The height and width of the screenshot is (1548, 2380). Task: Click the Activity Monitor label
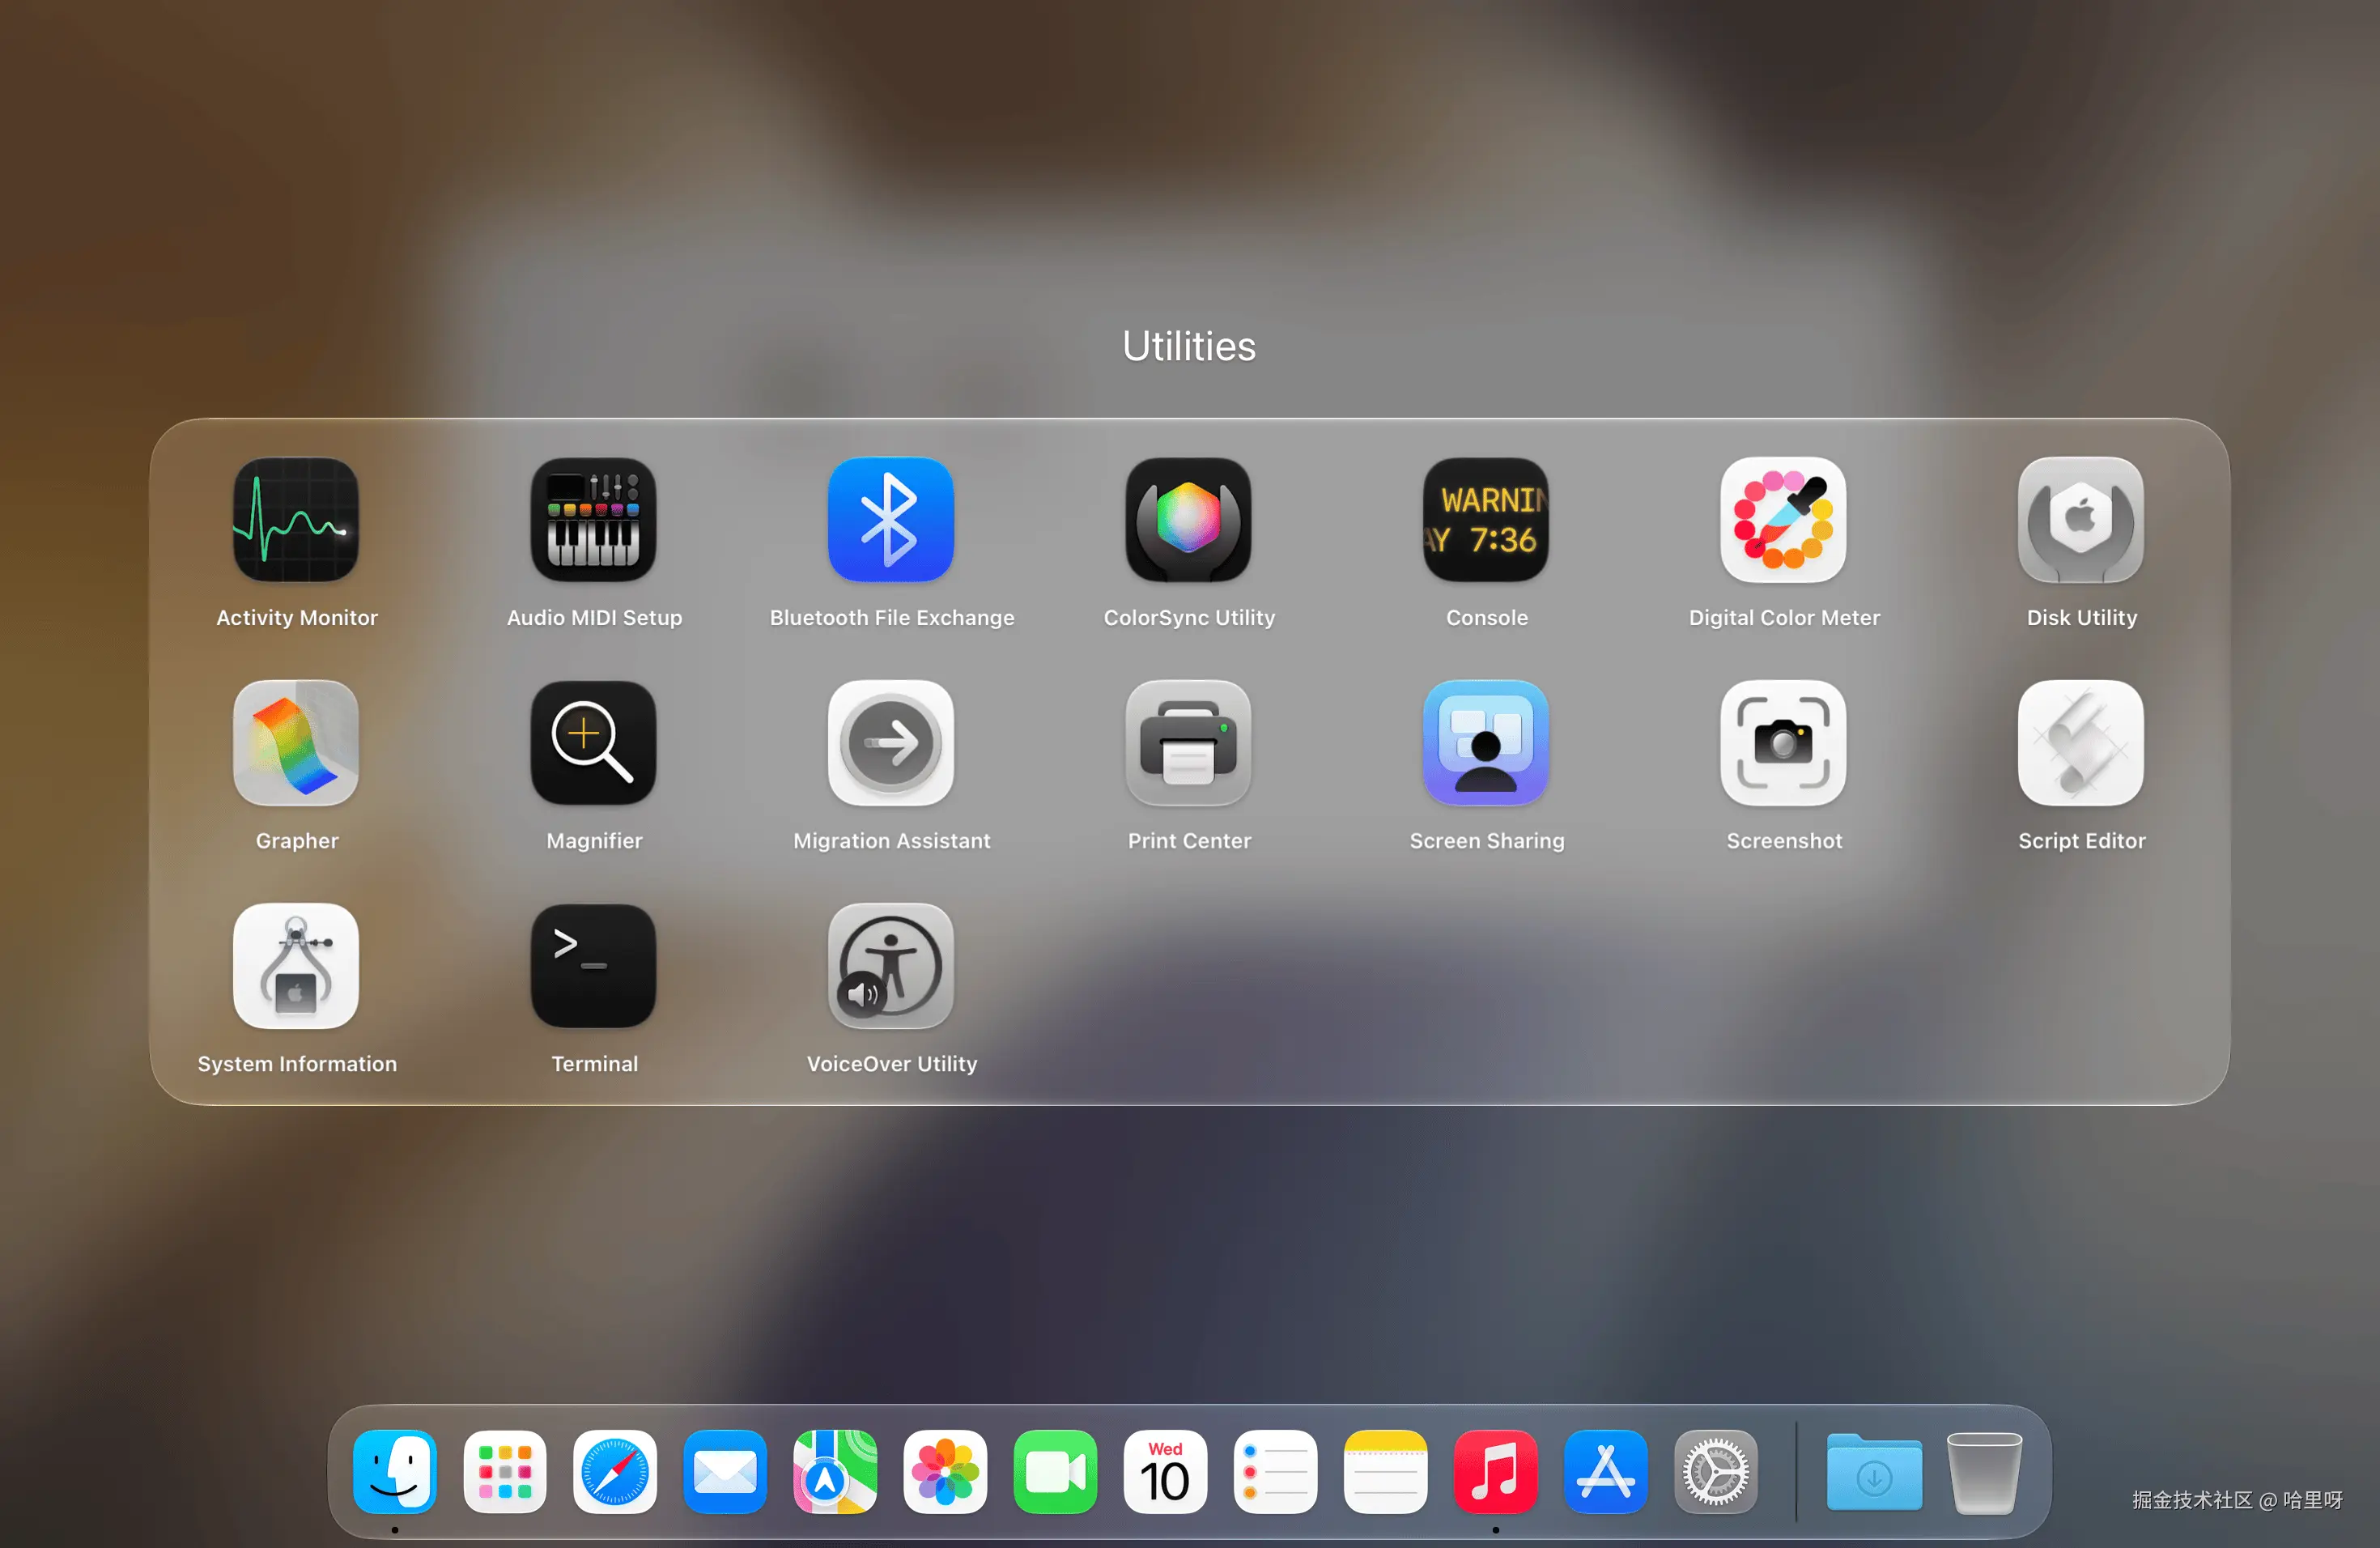click(x=297, y=617)
